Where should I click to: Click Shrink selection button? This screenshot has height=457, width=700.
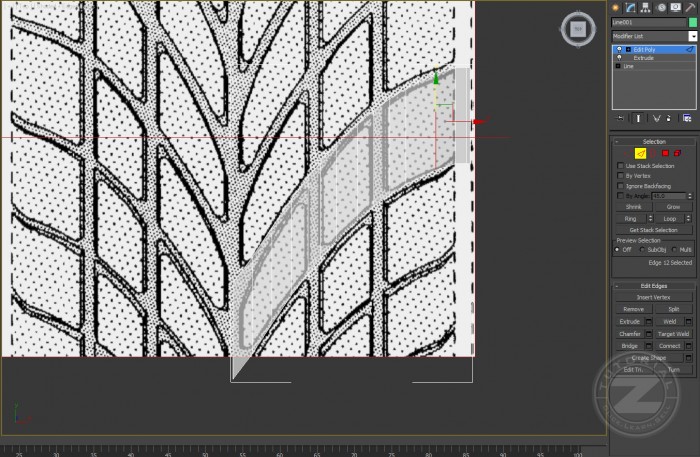click(633, 207)
